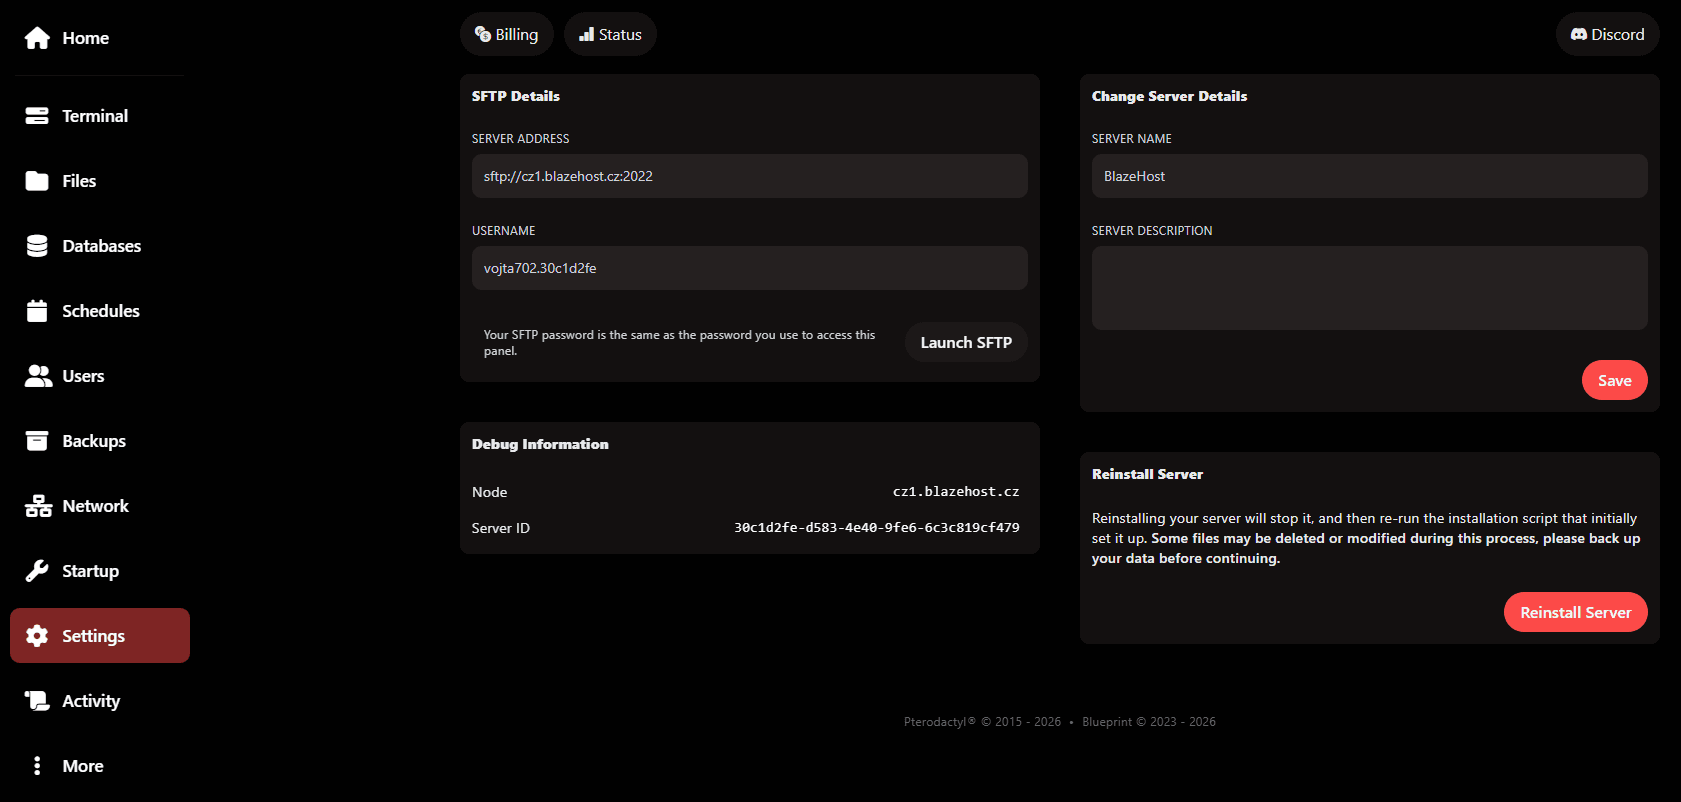
Task: Select the Node value cz1.blazehost.cz
Action: coord(956,492)
